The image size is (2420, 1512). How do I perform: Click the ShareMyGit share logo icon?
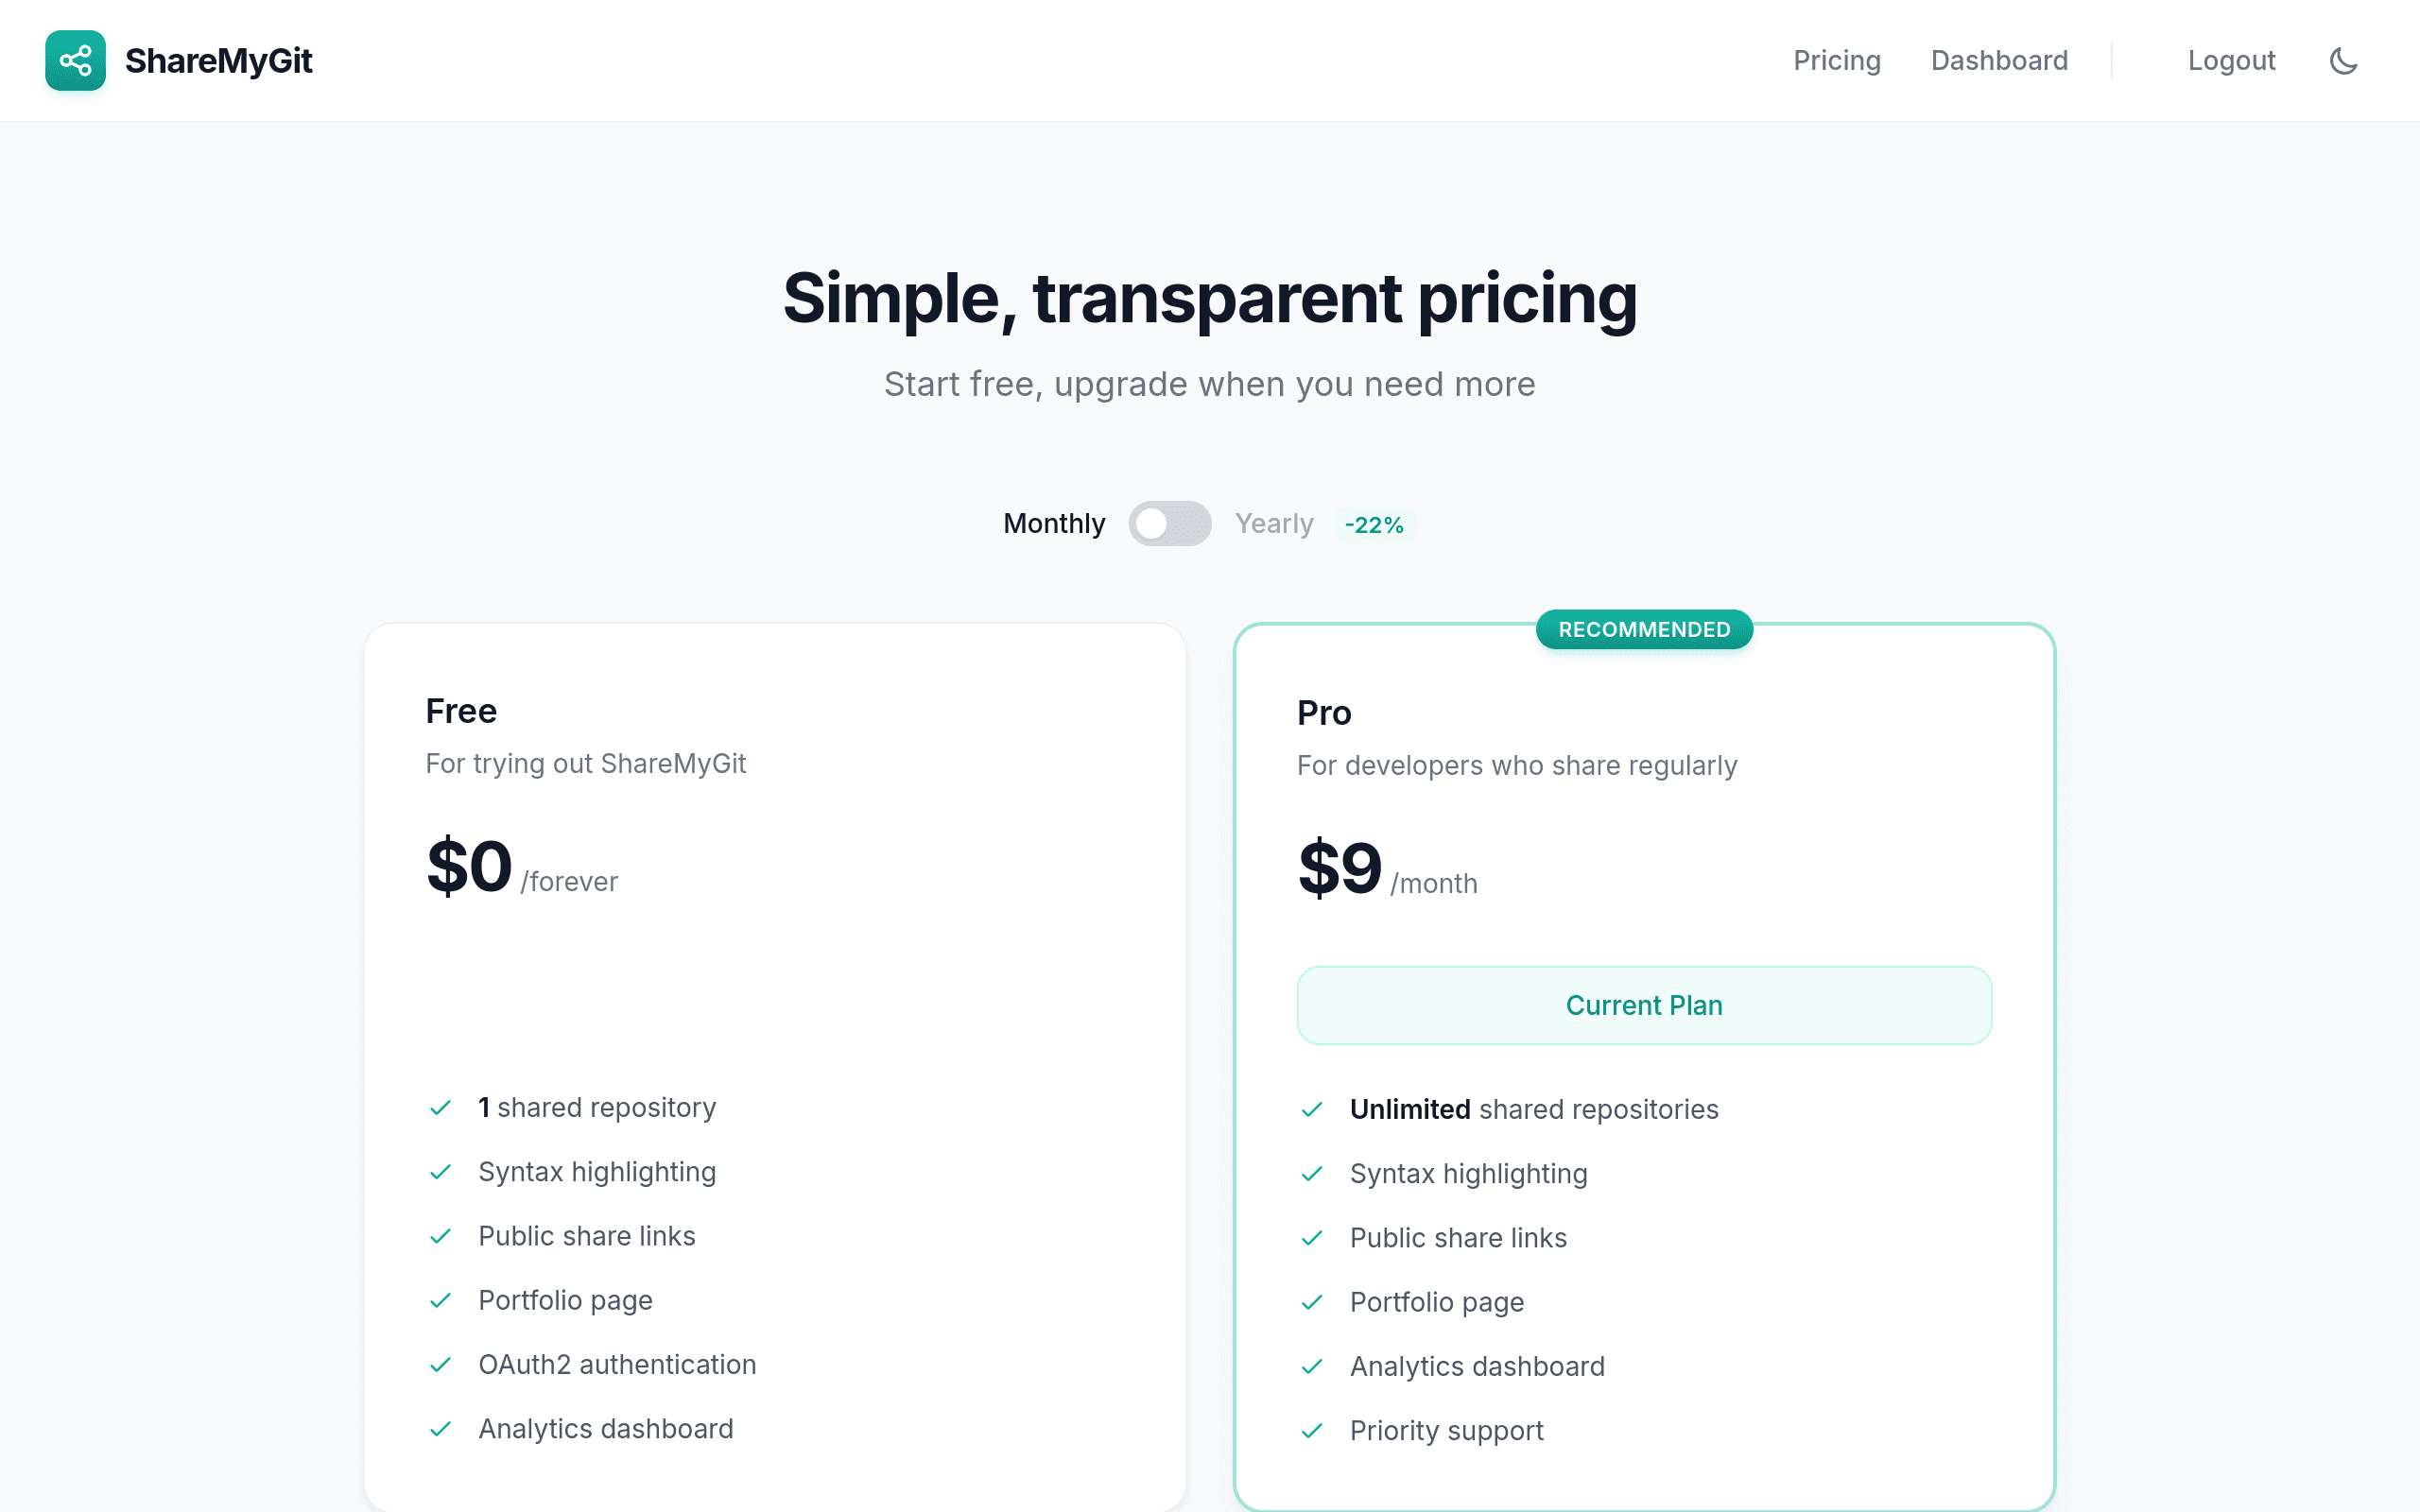pyautogui.click(x=75, y=61)
